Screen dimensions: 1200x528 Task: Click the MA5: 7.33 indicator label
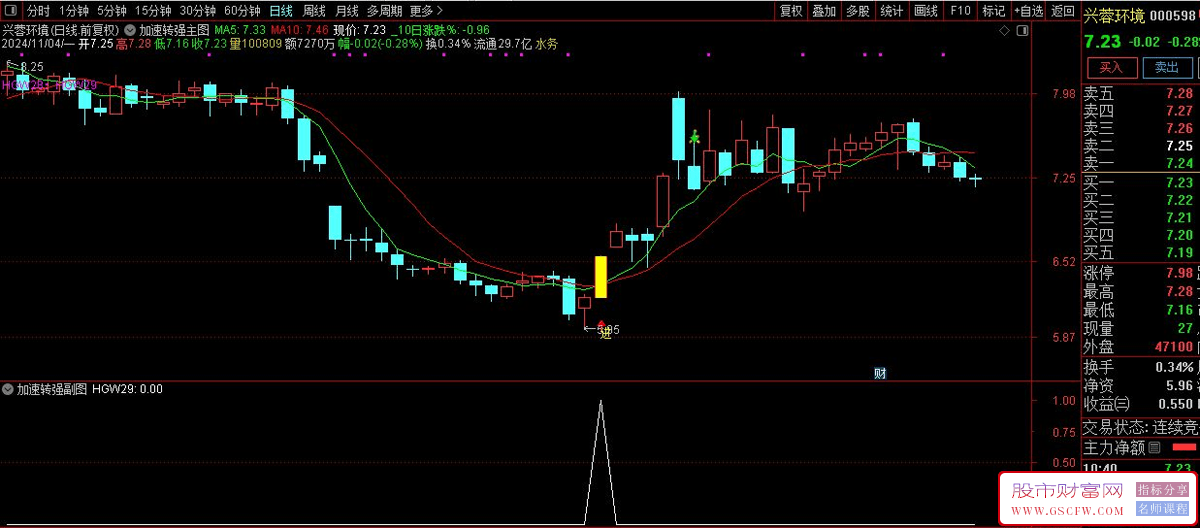(x=239, y=31)
